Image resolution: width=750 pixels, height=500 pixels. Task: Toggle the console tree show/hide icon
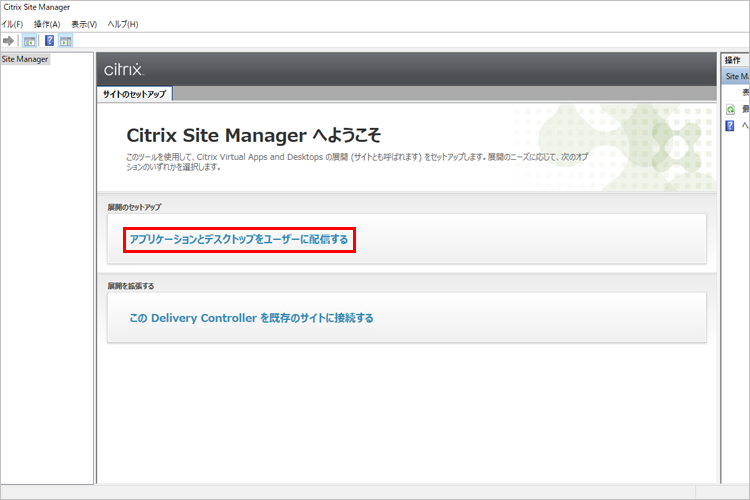pos(30,41)
